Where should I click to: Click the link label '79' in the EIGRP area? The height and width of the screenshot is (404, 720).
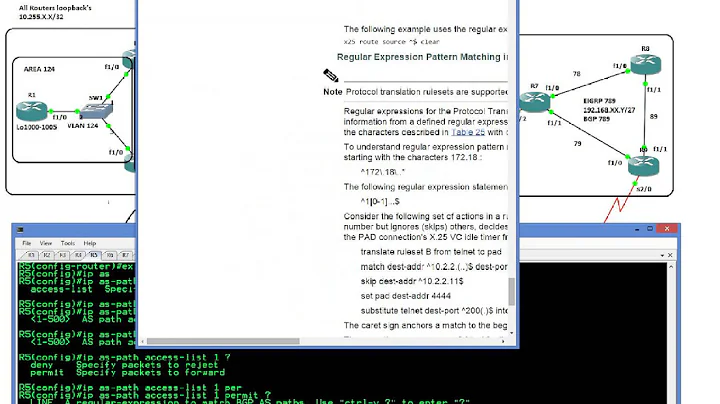pyautogui.click(x=578, y=144)
